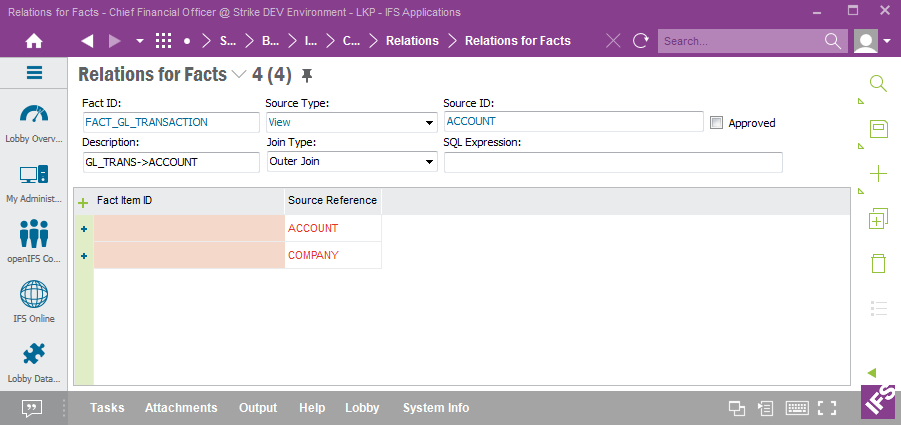This screenshot has width=901, height=425.
Task: Open the user profile avatar
Action: click(x=865, y=41)
